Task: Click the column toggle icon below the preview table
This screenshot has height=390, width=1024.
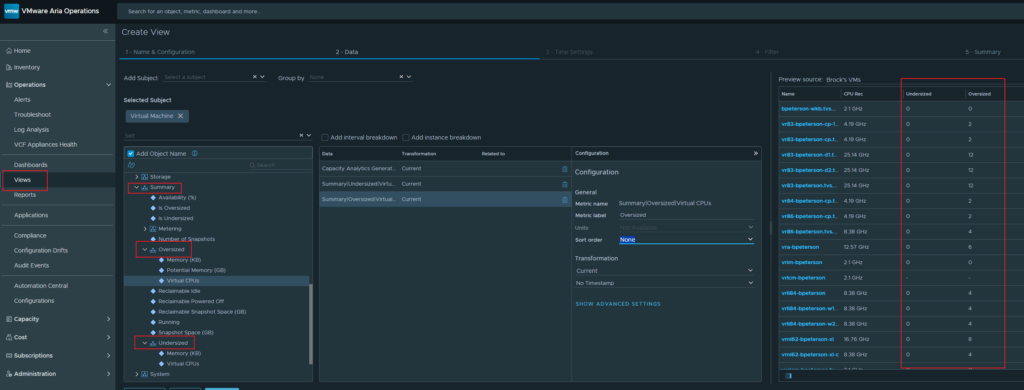Action: [x=789, y=376]
